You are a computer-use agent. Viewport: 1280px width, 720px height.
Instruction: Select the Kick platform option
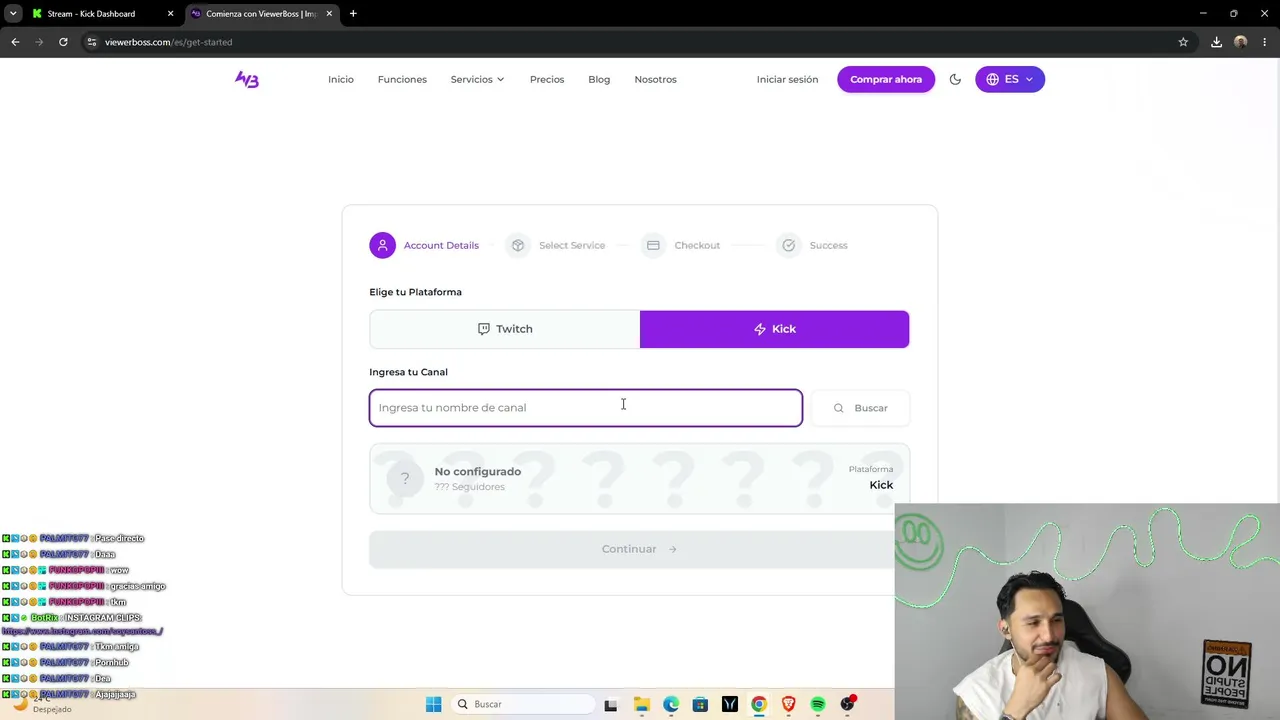[774, 329]
